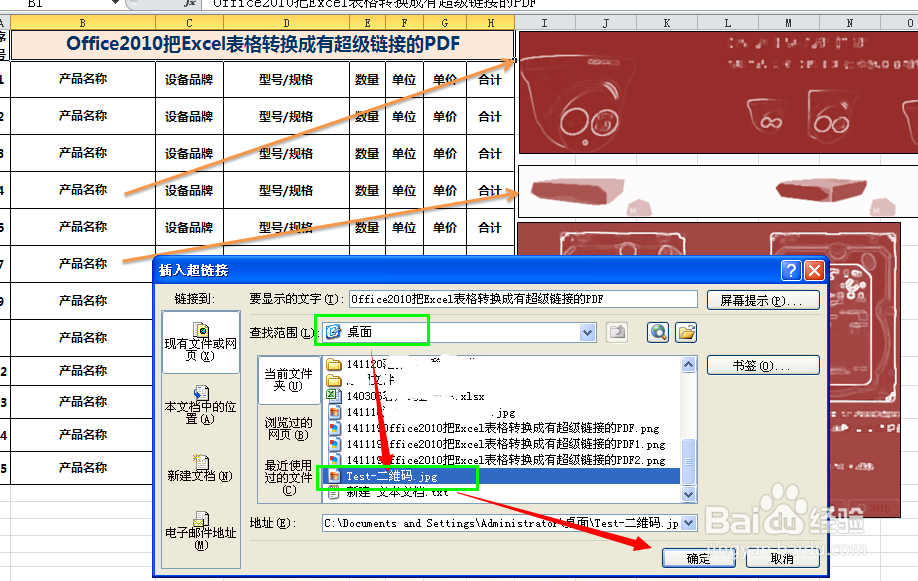Select Test-二维码.jpg file

[392, 476]
